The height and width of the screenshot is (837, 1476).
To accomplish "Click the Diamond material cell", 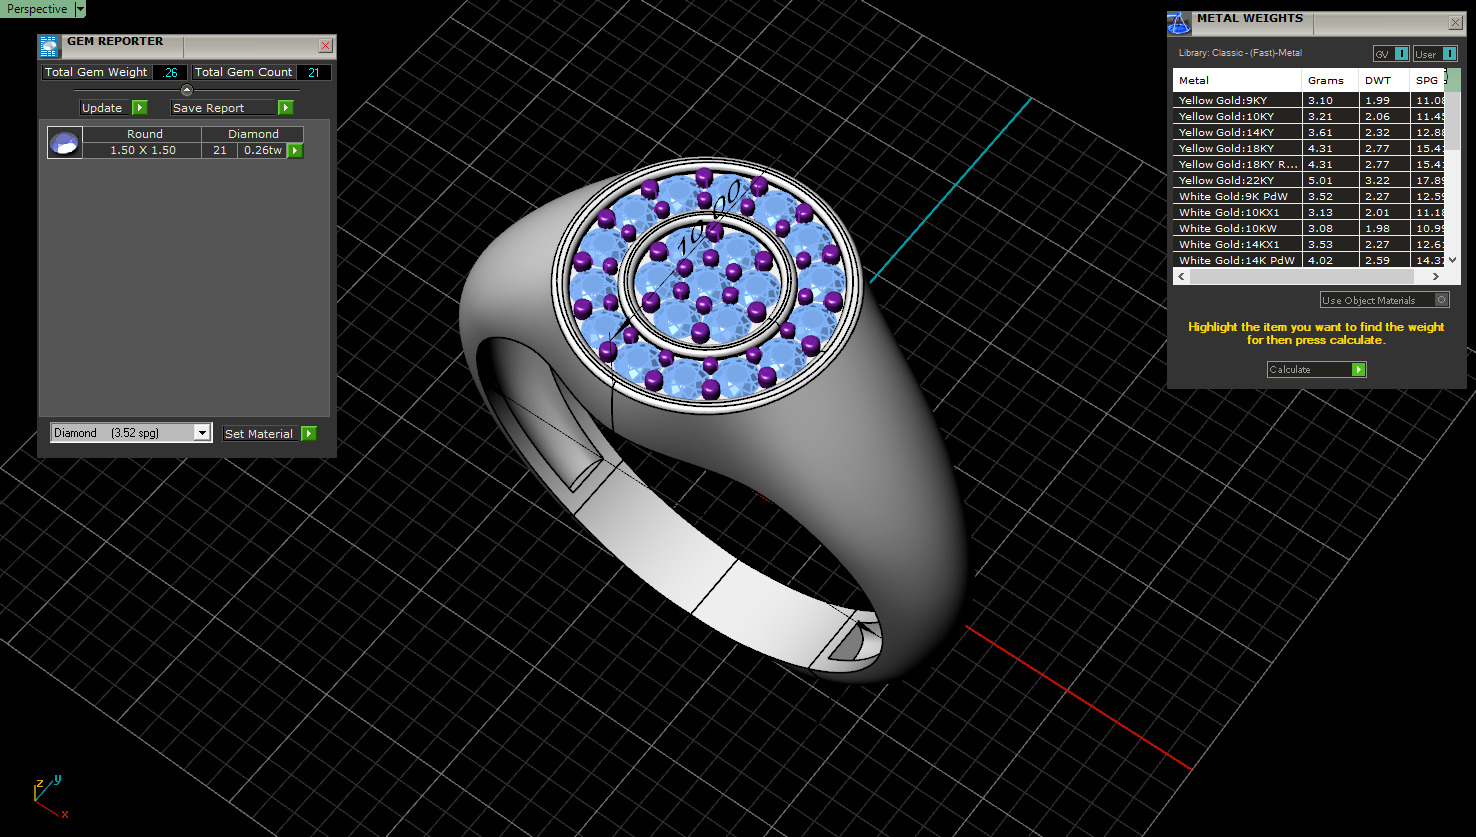I will 253,134.
